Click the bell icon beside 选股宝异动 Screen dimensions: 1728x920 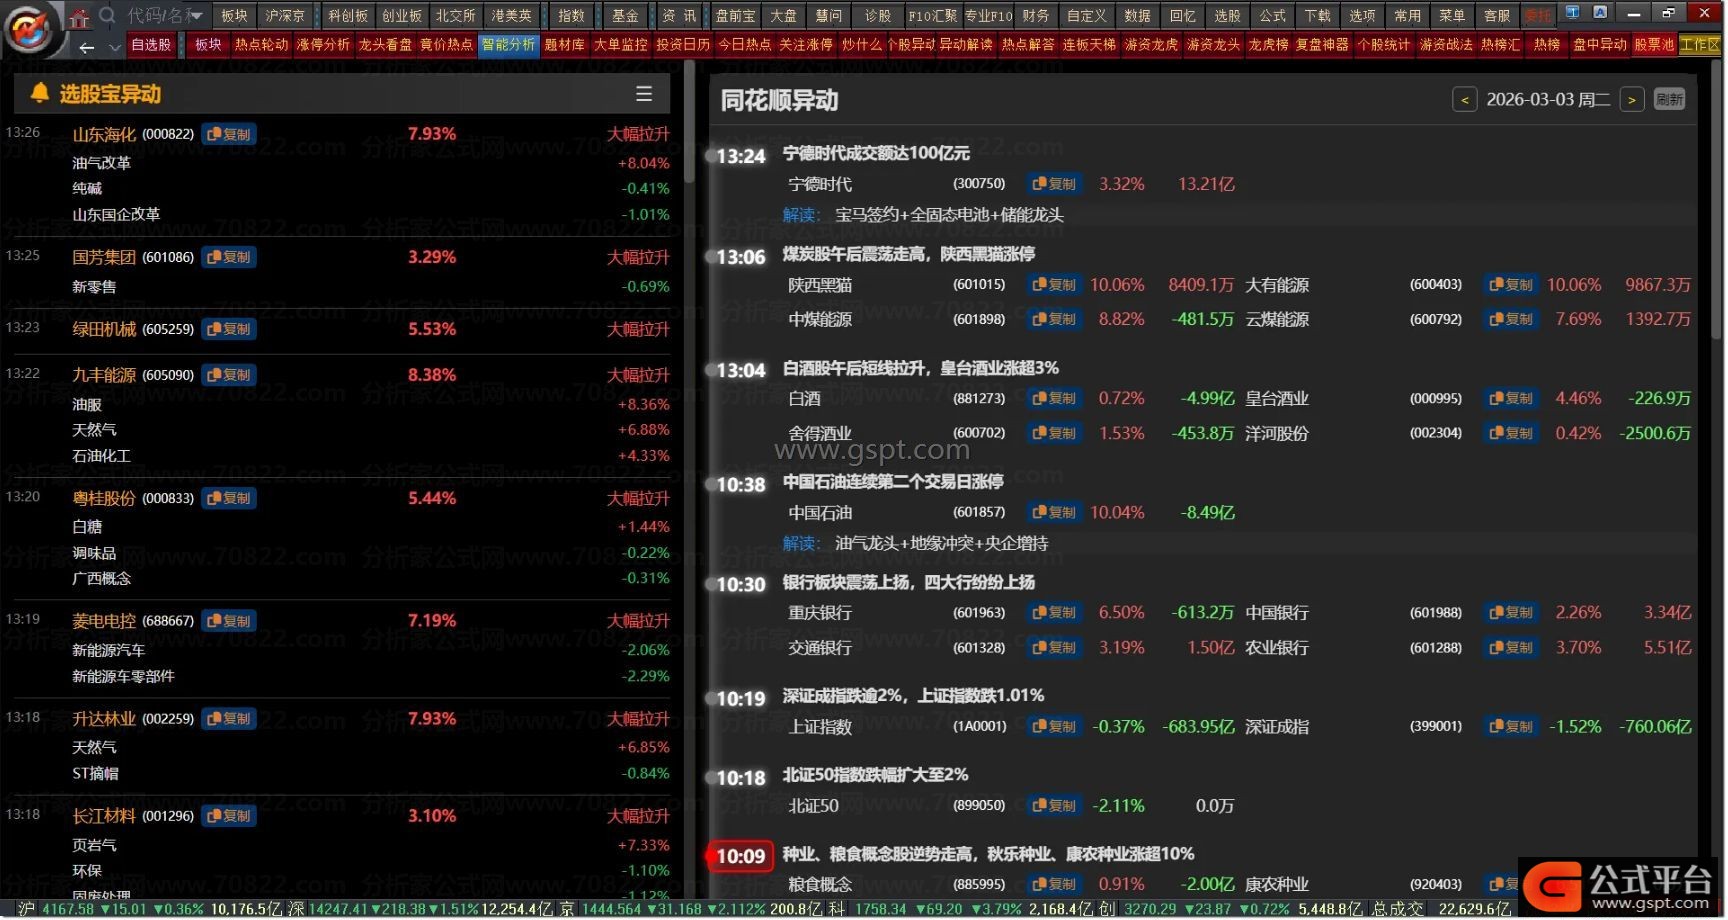[x=39, y=93]
